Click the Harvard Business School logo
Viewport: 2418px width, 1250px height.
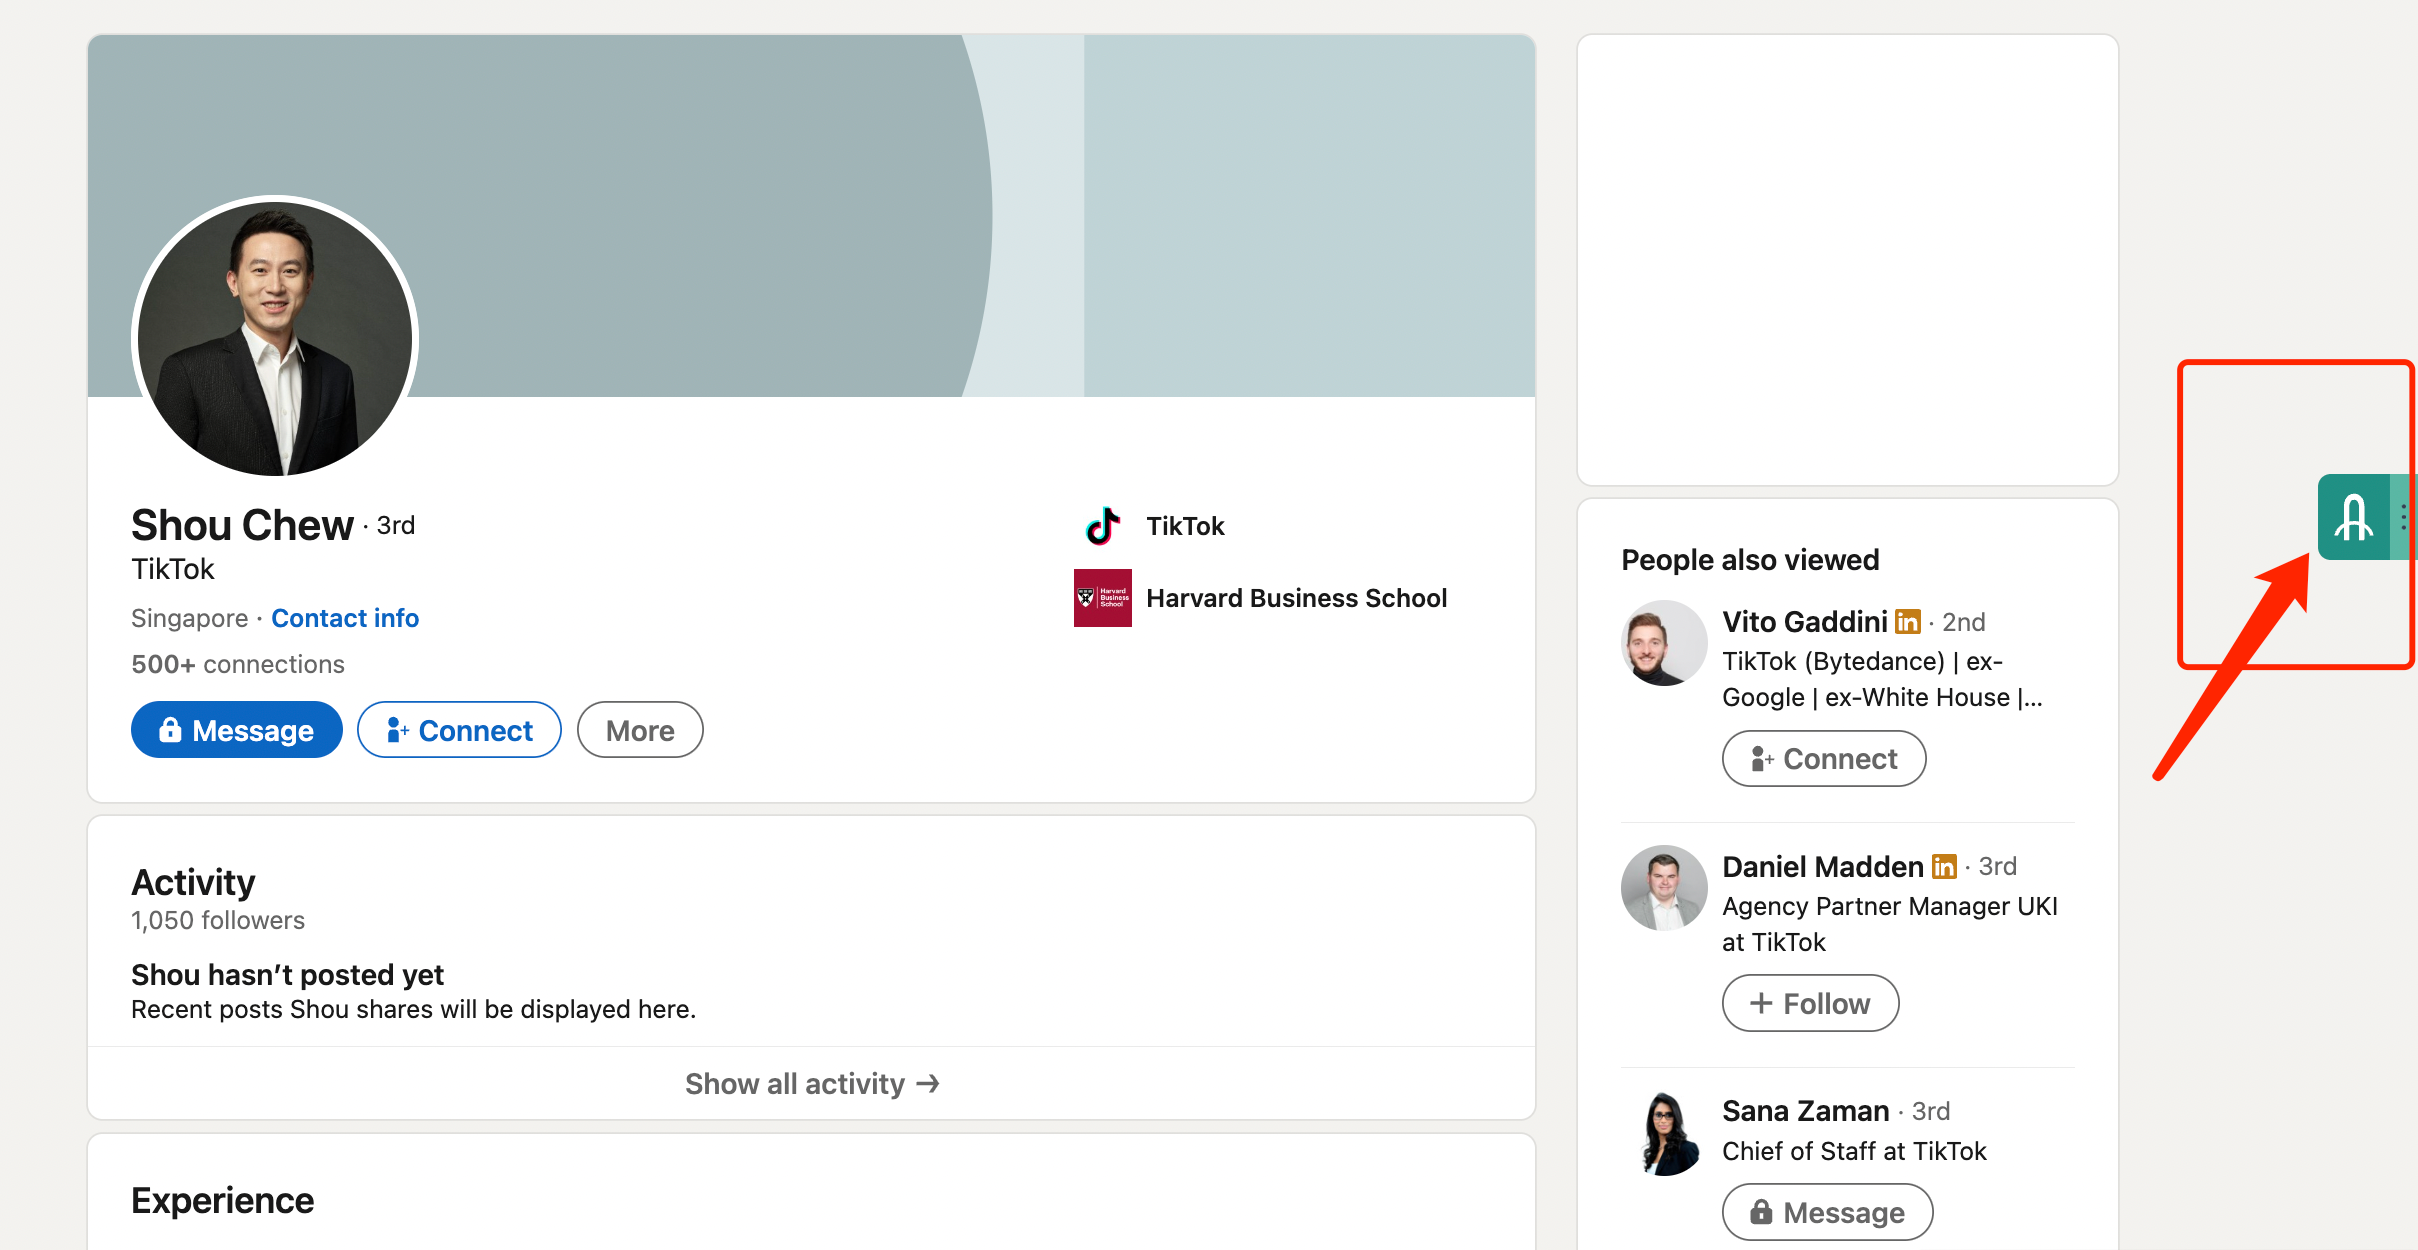click(x=1102, y=598)
